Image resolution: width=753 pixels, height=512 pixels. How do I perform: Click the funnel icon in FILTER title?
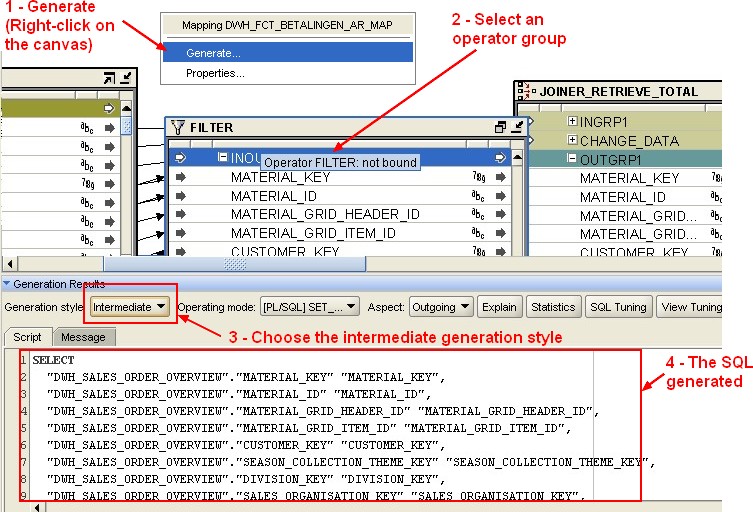[178, 127]
